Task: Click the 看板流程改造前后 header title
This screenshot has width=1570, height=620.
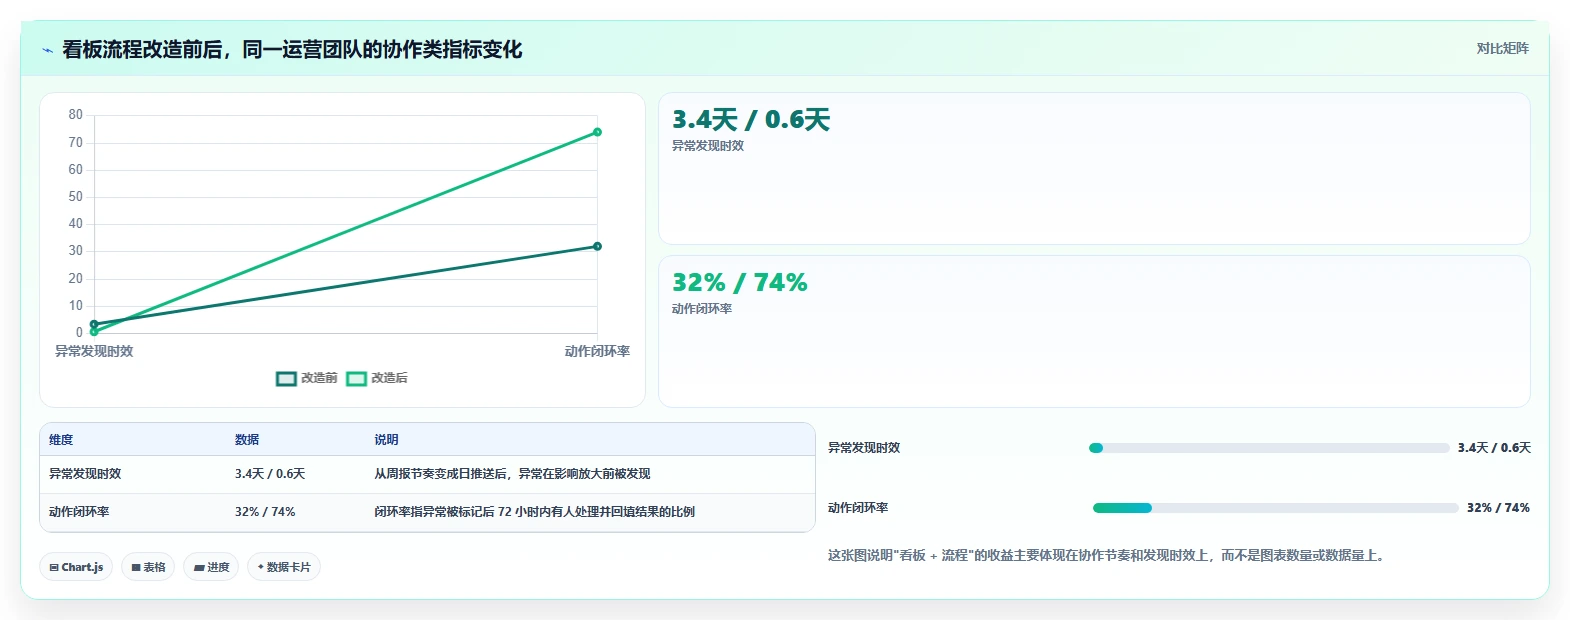Action: pos(292,50)
